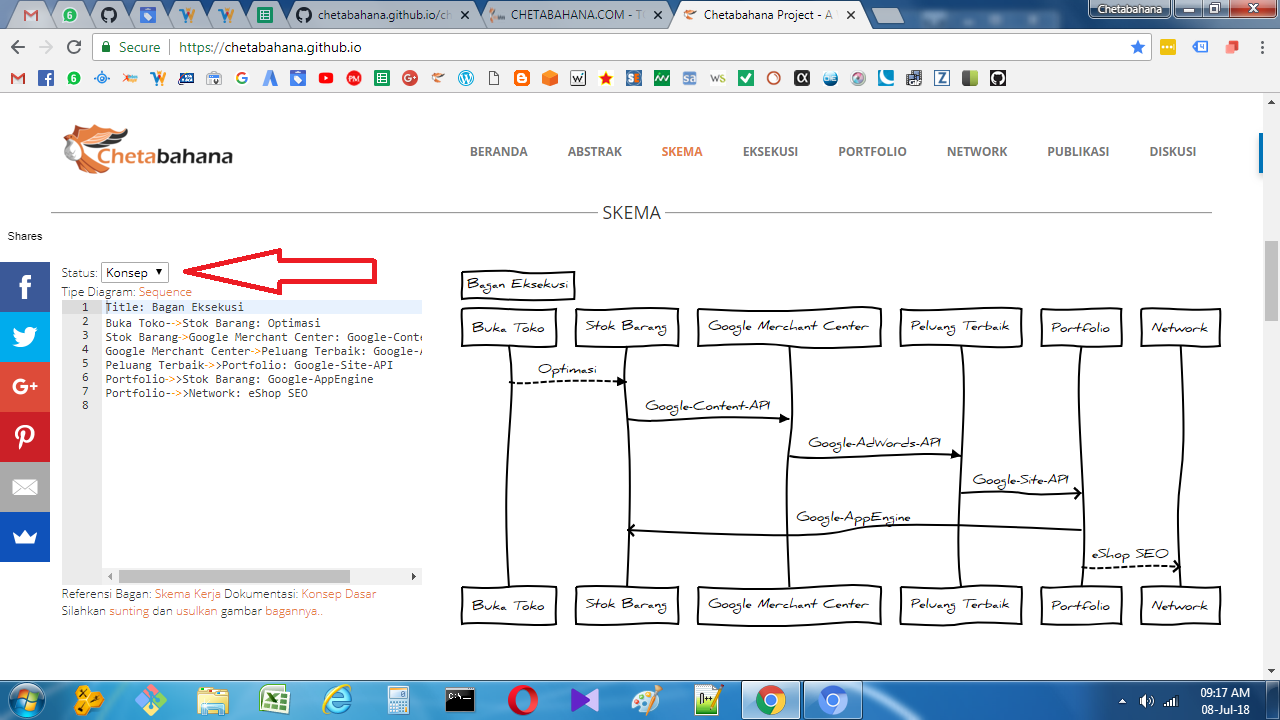This screenshot has height=720, width=1280.
Task: Switch to CHETABAHANA.COM browser tab
Action: coord(575,15)
